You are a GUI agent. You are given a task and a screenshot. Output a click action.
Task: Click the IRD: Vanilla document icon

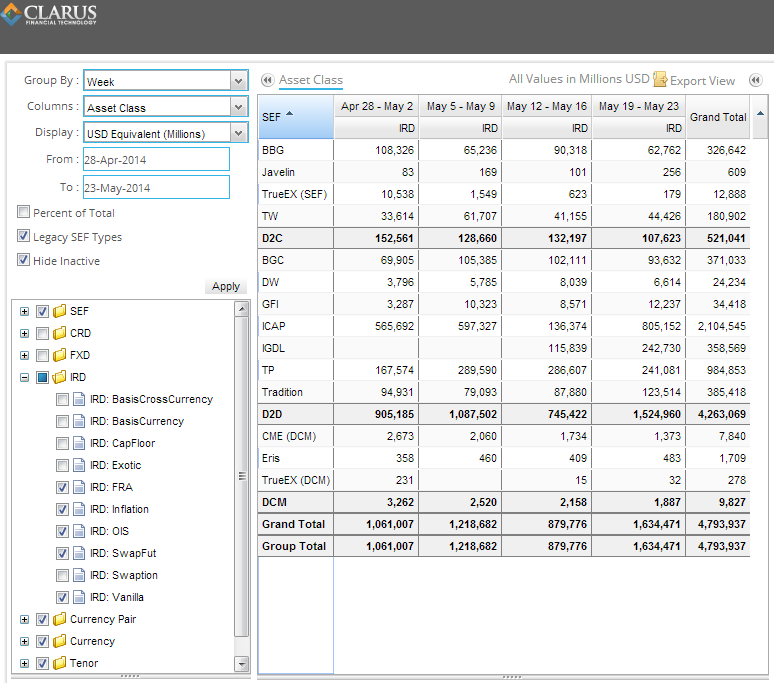pos(79,597)
